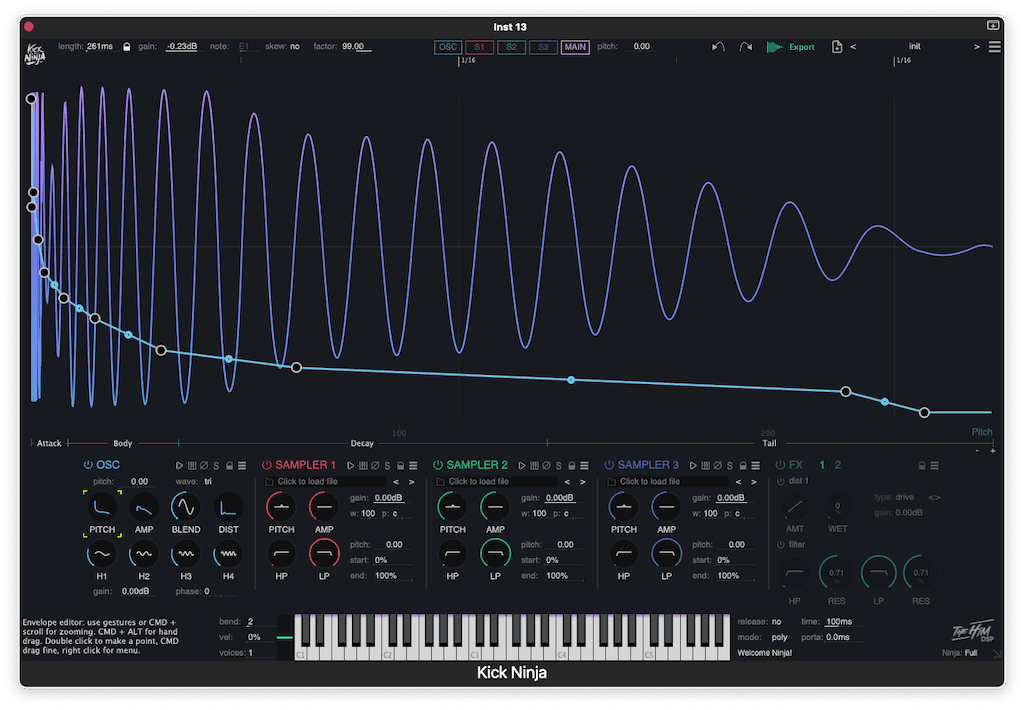The image size is (1024, 710).
Task: Toggle solo S button in OSC header
Action: pos(216,466)
